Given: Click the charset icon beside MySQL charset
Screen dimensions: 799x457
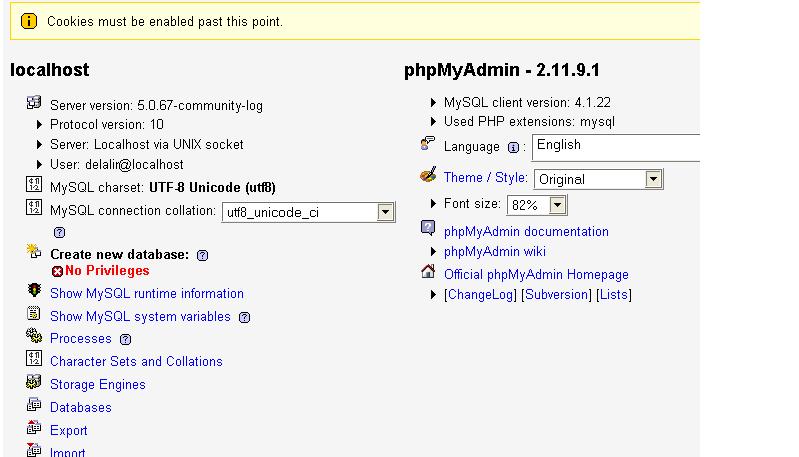Looking at the screenshot, I should click(x=34, y=184).
